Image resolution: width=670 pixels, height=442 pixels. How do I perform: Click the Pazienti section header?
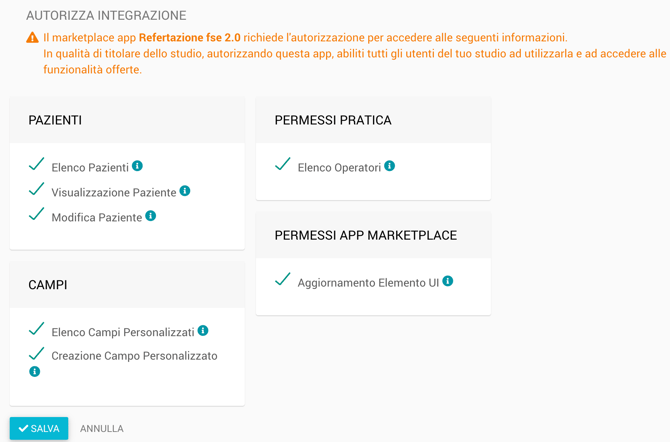tap(55, 120)
